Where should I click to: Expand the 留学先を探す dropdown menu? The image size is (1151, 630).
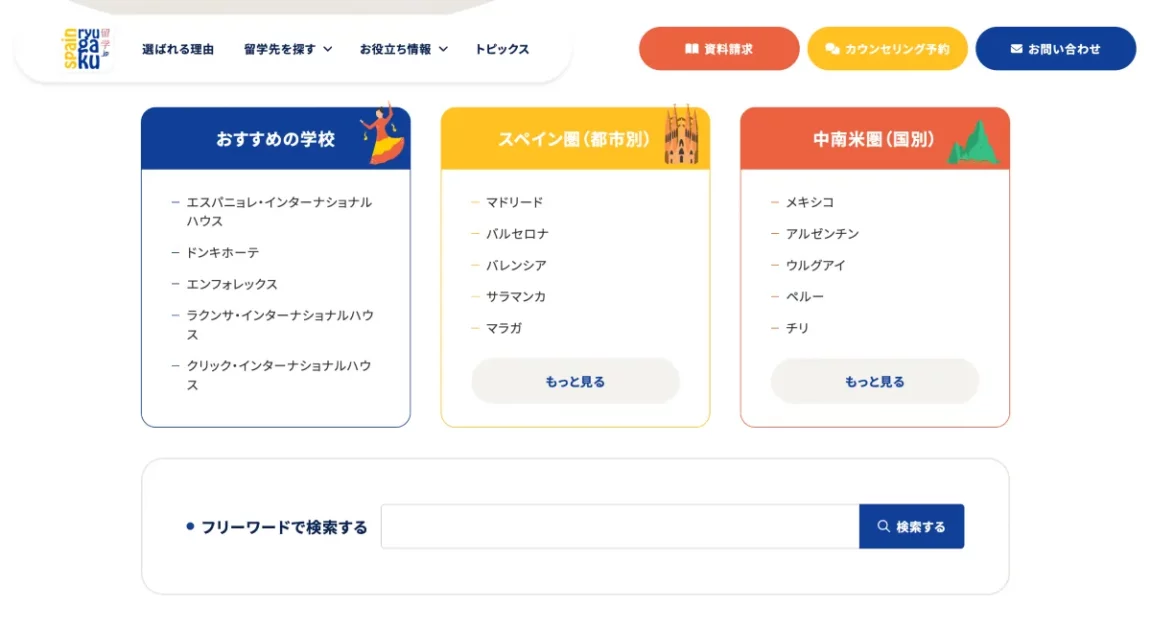288,49
